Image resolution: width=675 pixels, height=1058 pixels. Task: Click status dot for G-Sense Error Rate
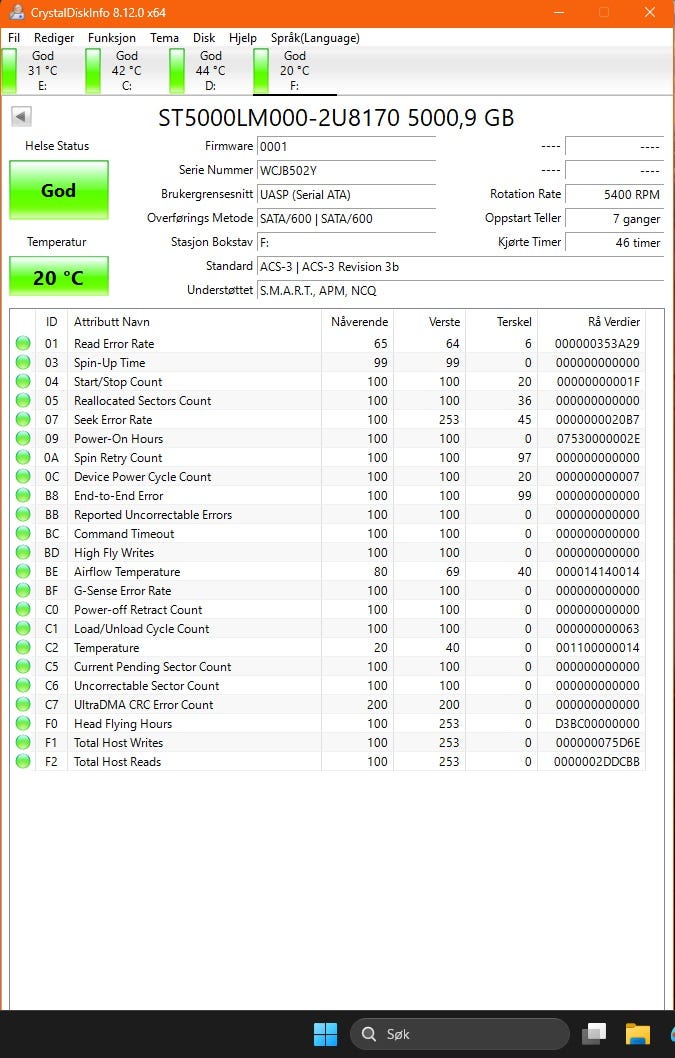24,590
